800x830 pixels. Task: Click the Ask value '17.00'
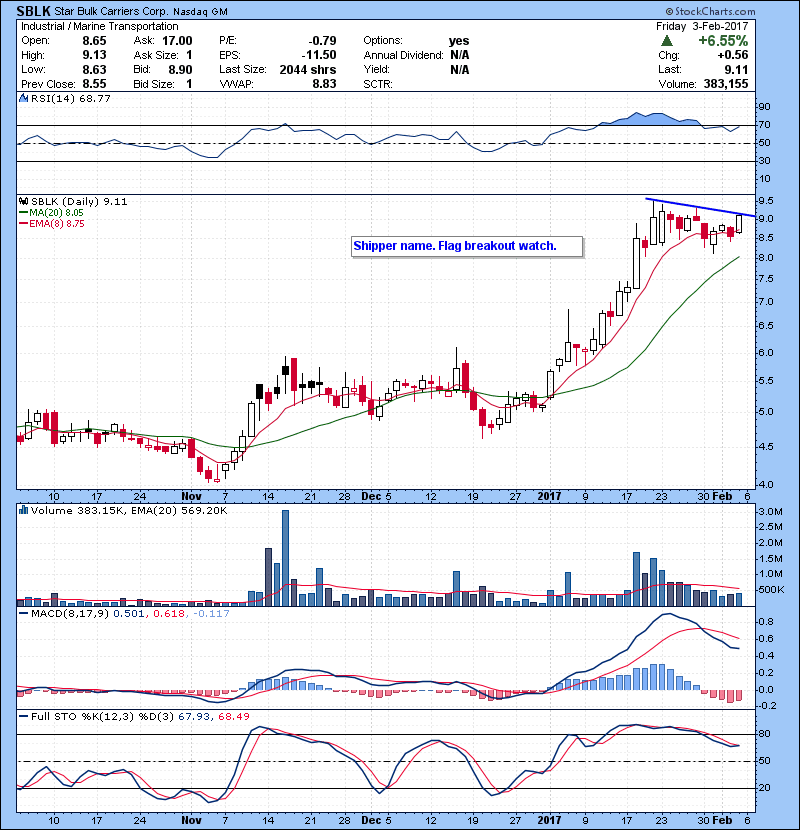pos(177,41)
